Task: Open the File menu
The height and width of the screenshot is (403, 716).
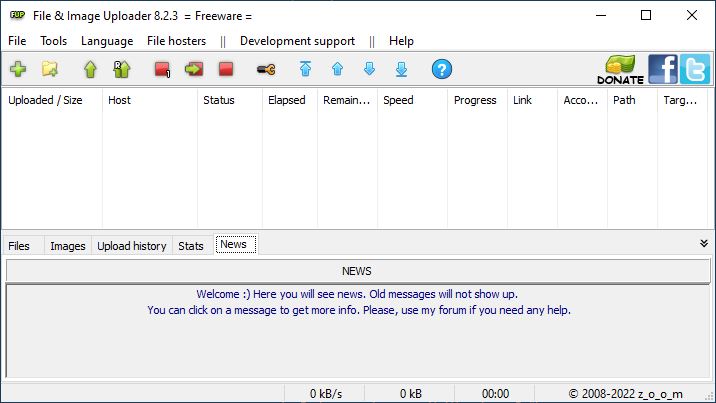Action: coord(17,41)
